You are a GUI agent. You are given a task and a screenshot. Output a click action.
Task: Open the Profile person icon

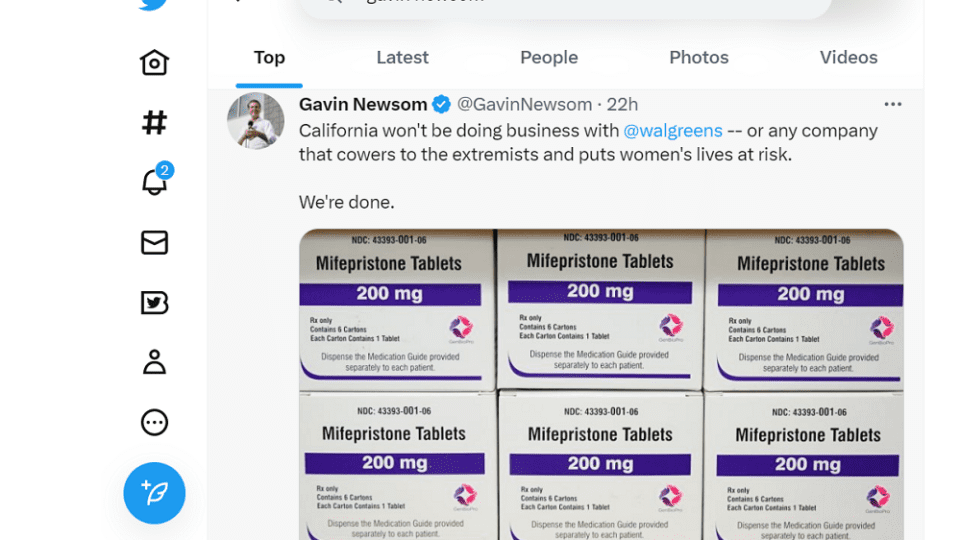point(154,362)
